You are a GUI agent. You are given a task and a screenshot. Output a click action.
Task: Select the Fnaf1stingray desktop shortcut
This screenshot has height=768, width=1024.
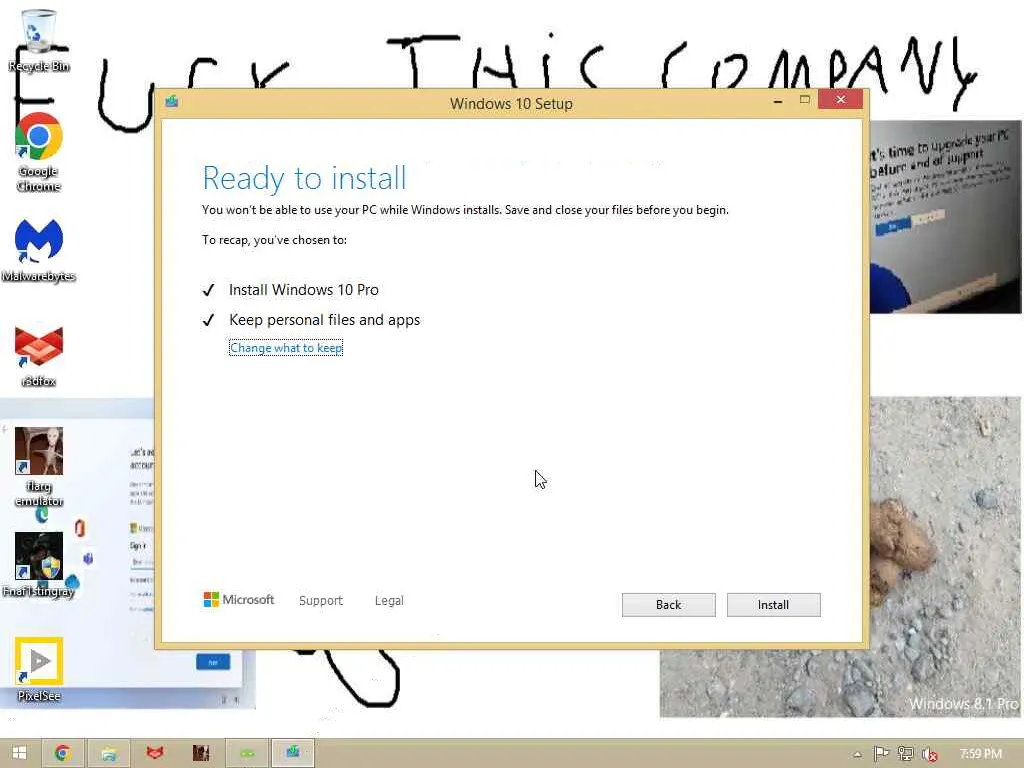click(x=39, y=565)
